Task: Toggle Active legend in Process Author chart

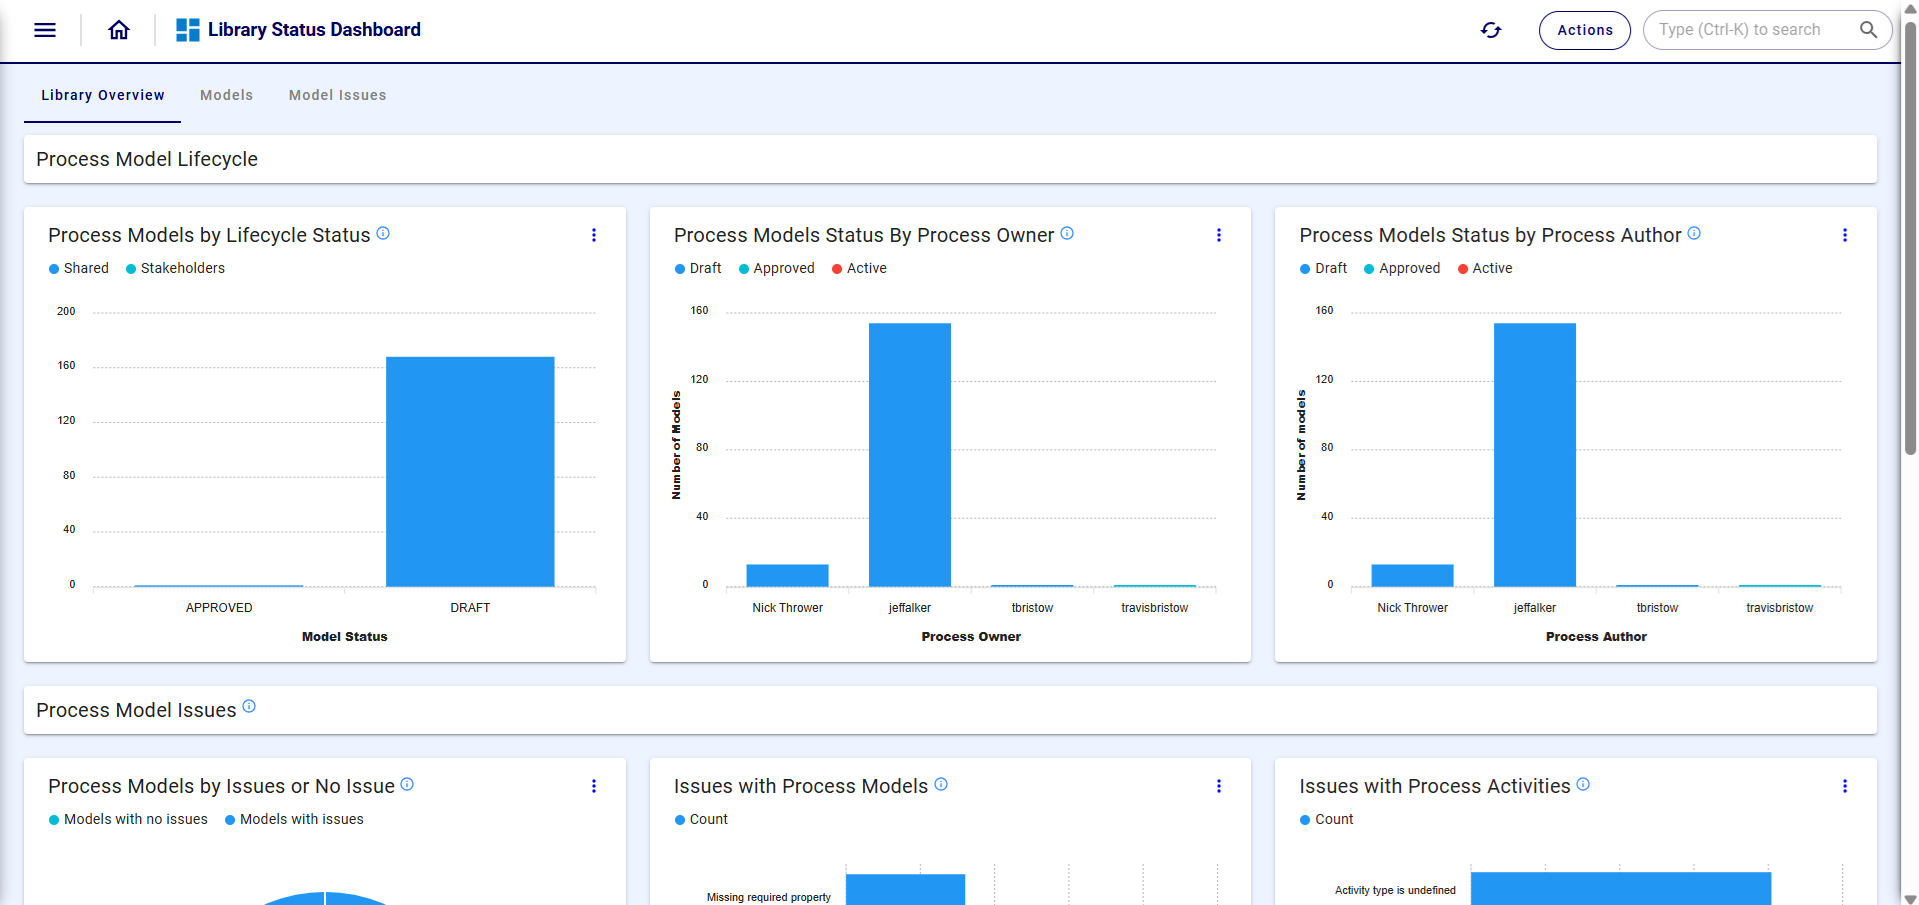Action: pyautogui.click(x=1485, y=268)
